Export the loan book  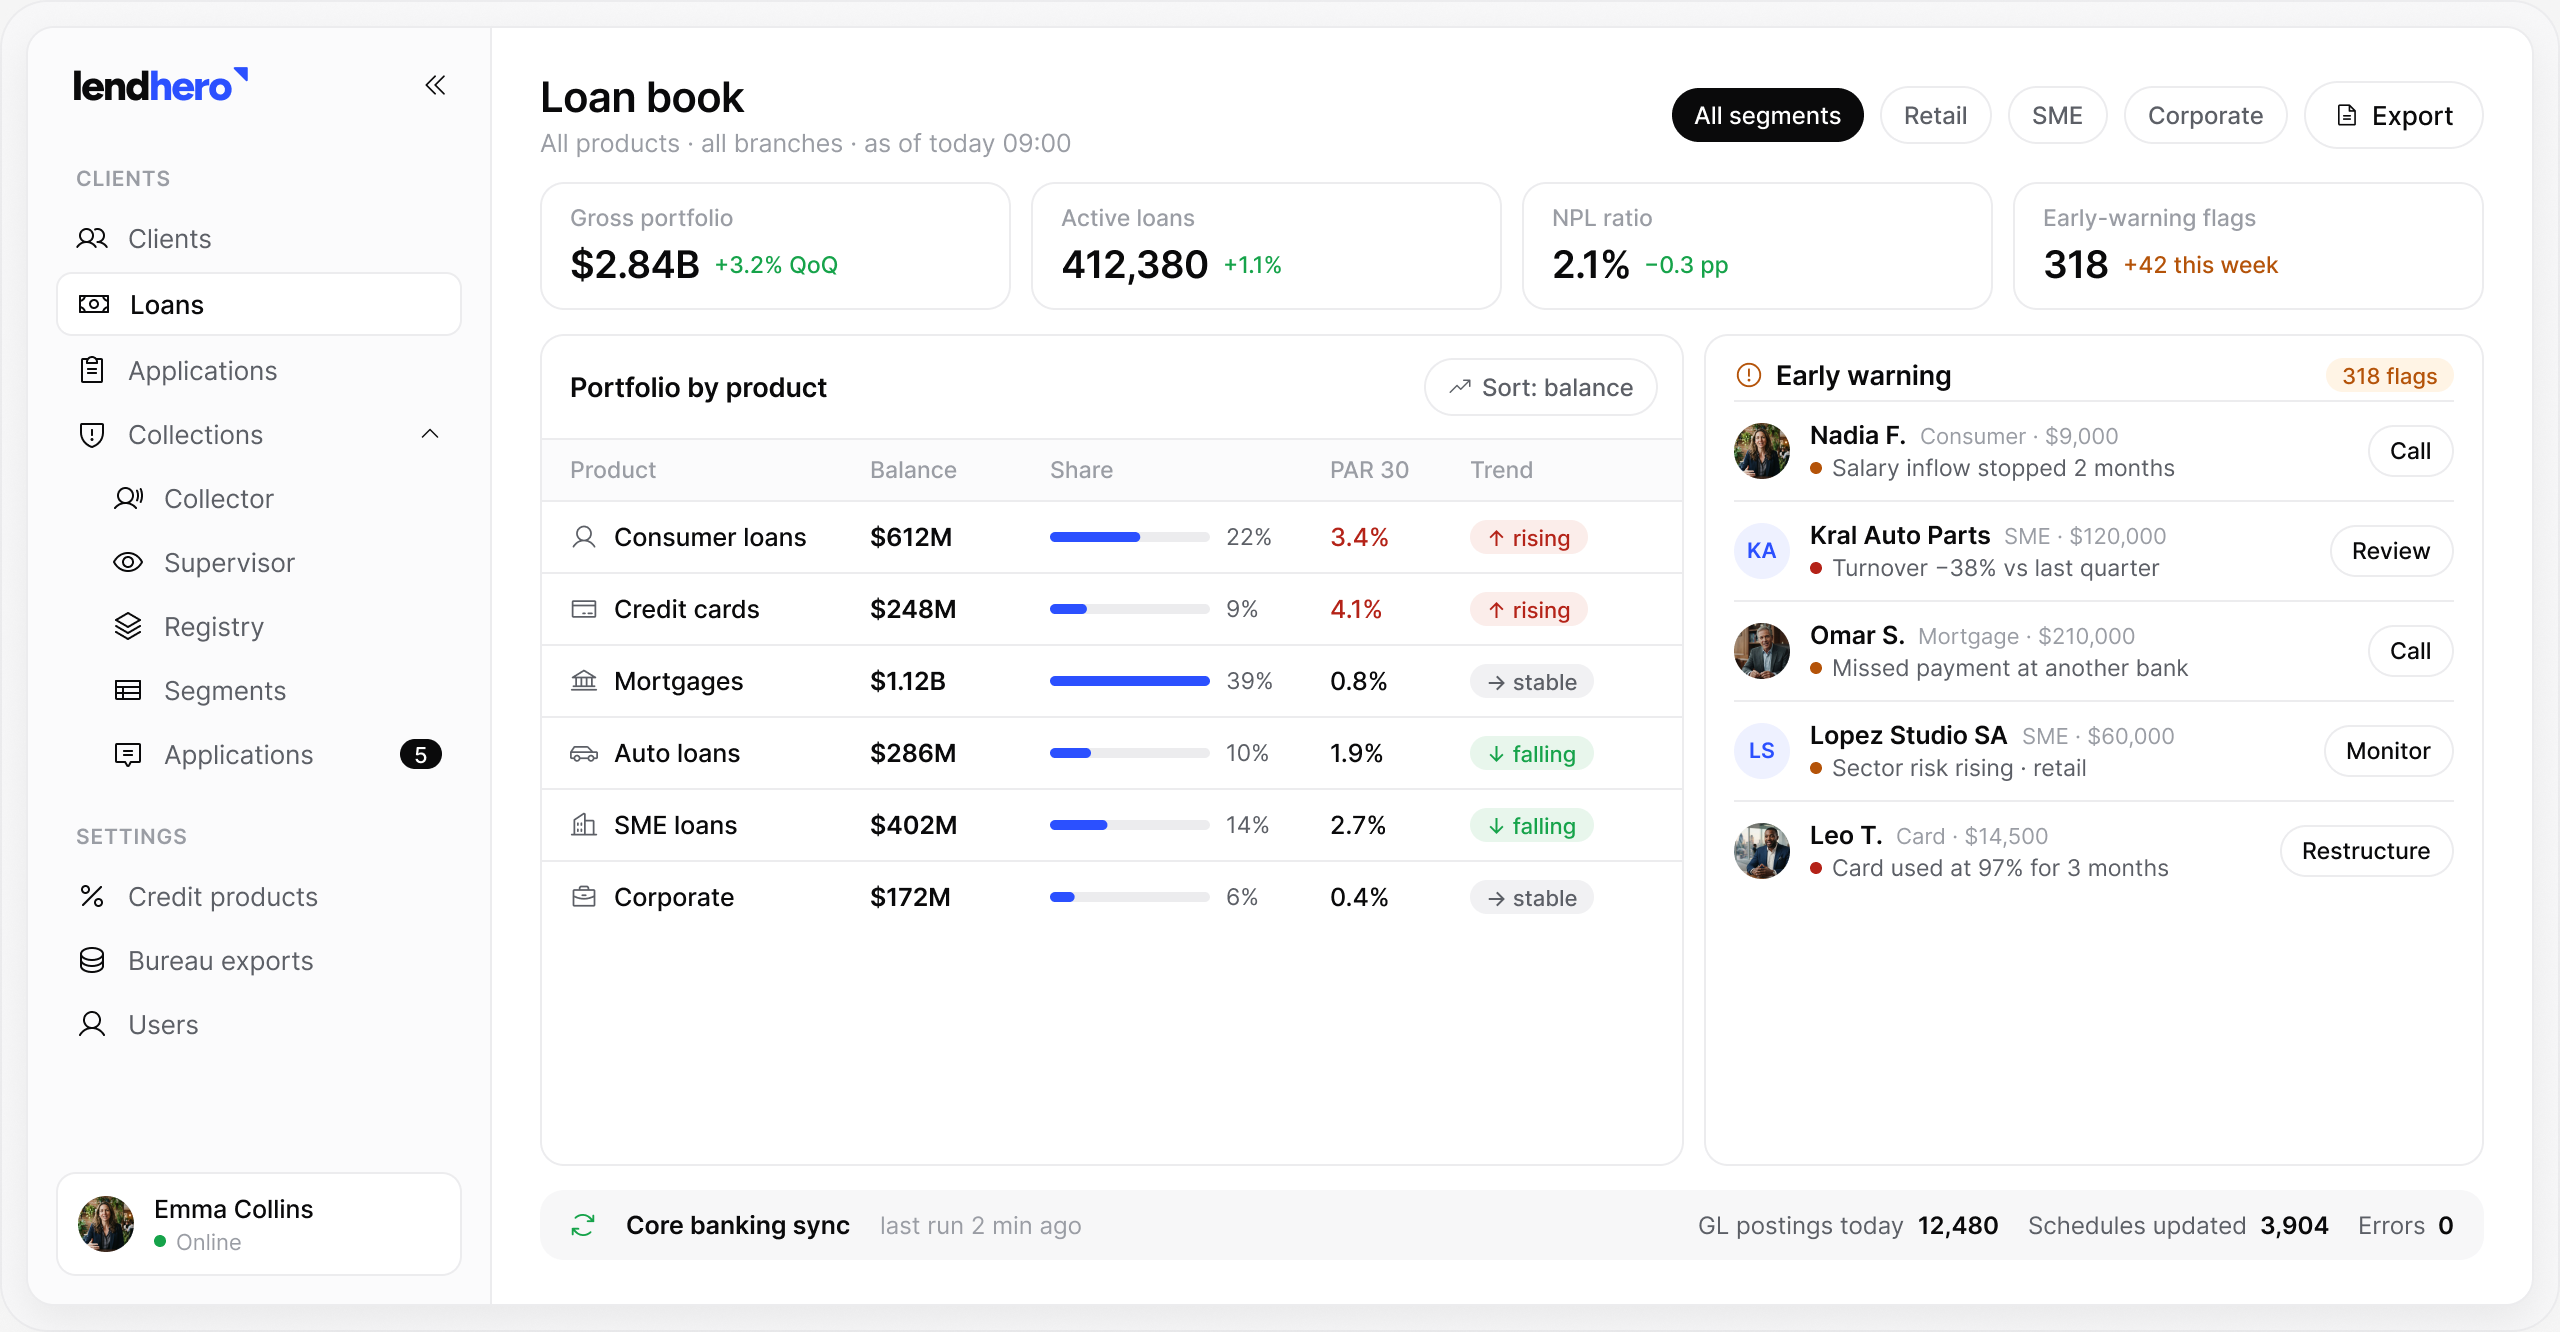(x=2394, y=115)
